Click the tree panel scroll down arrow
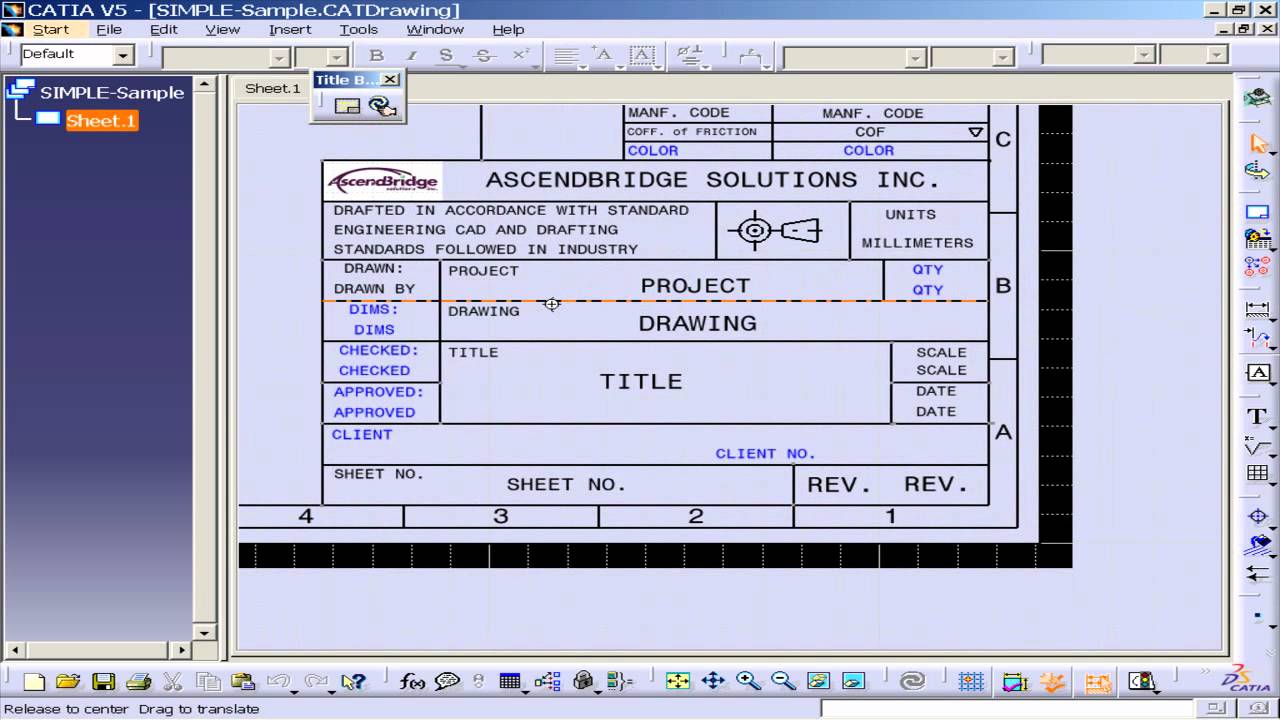Screen dimensions: 1280x720 coord(204,632)
